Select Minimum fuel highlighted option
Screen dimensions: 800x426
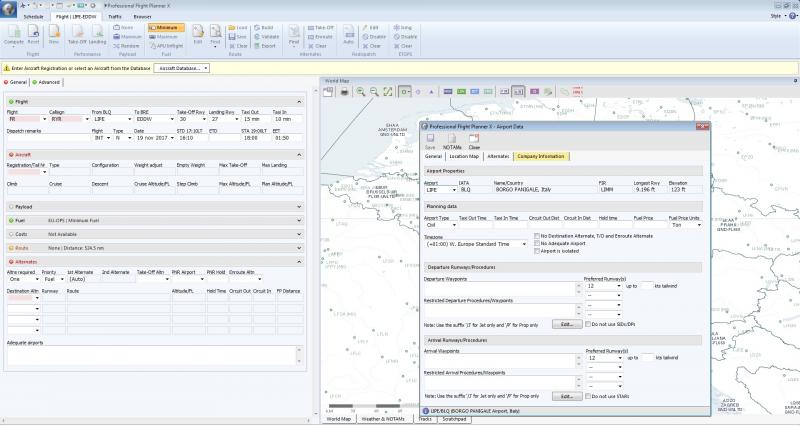[166, 28]
